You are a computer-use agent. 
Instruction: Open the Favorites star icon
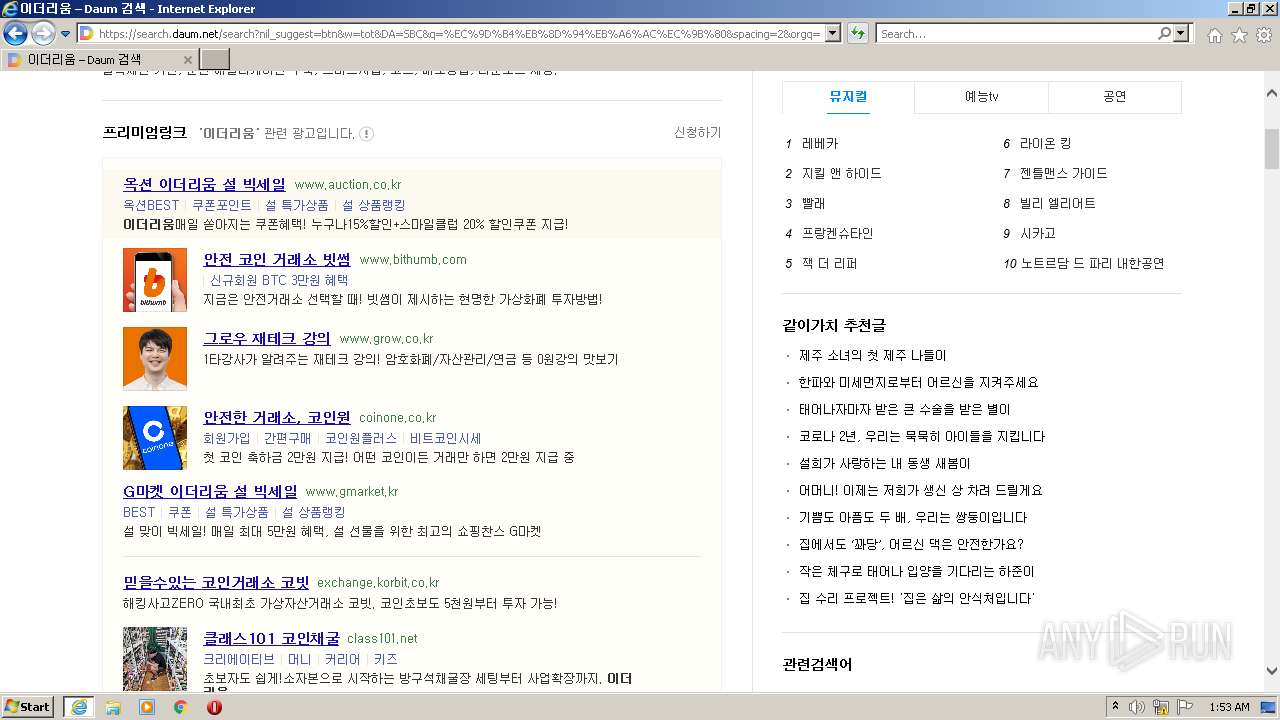tap(1239, 35)
